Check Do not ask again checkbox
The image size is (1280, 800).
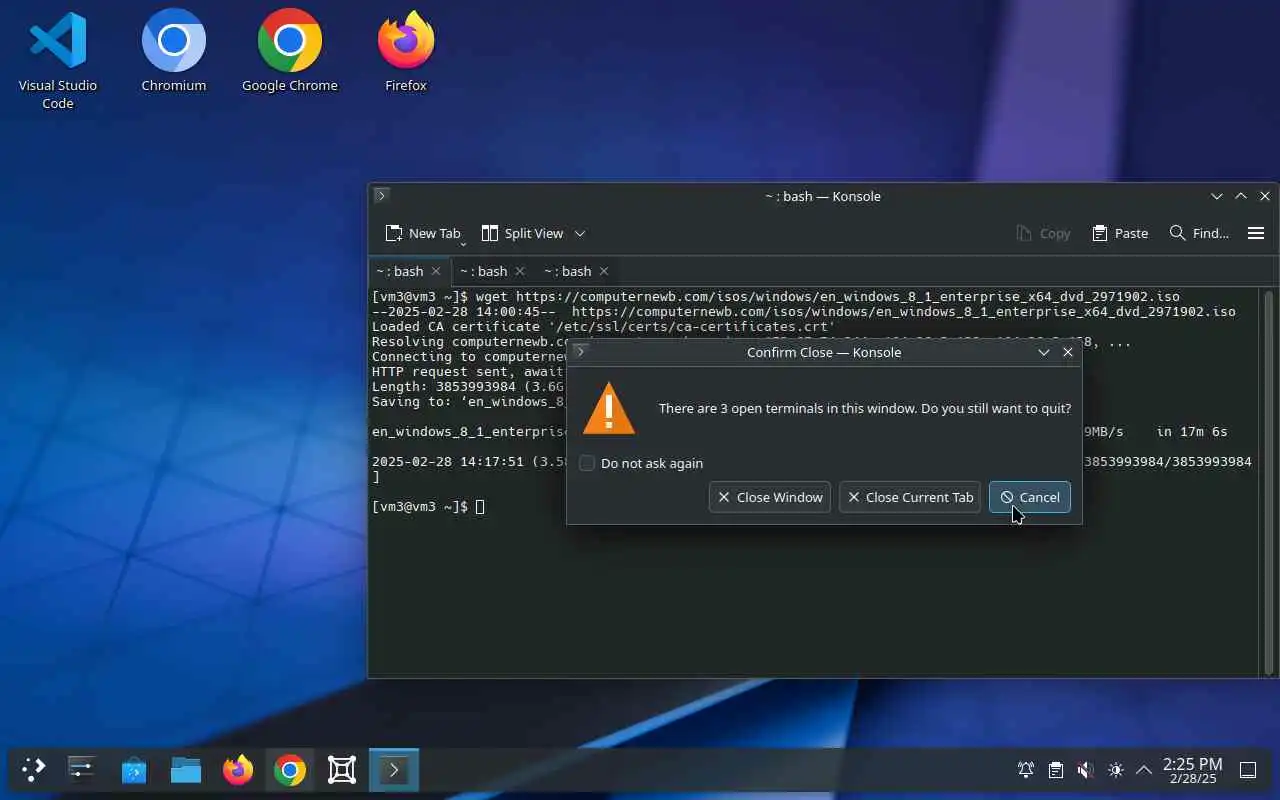coord(587,463)
